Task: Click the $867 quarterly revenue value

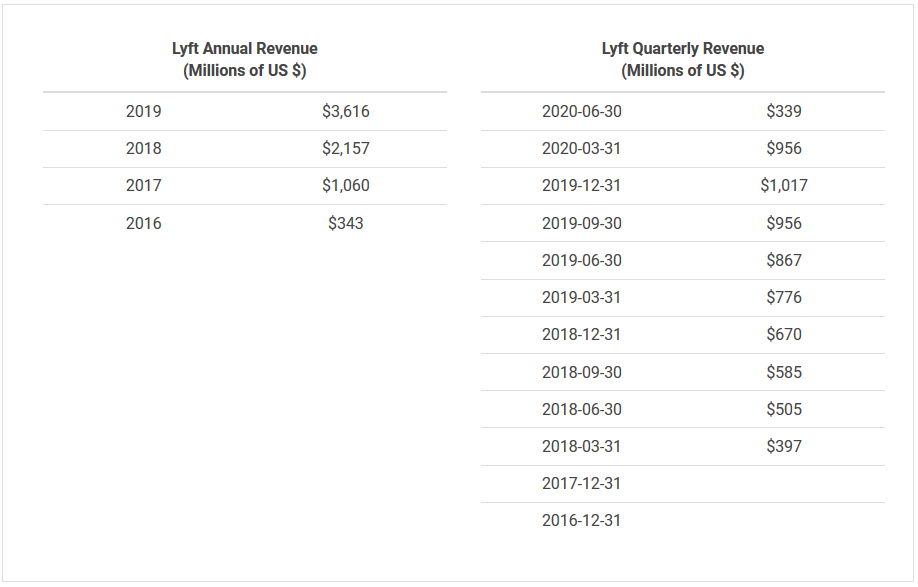Action: [783, 260]
